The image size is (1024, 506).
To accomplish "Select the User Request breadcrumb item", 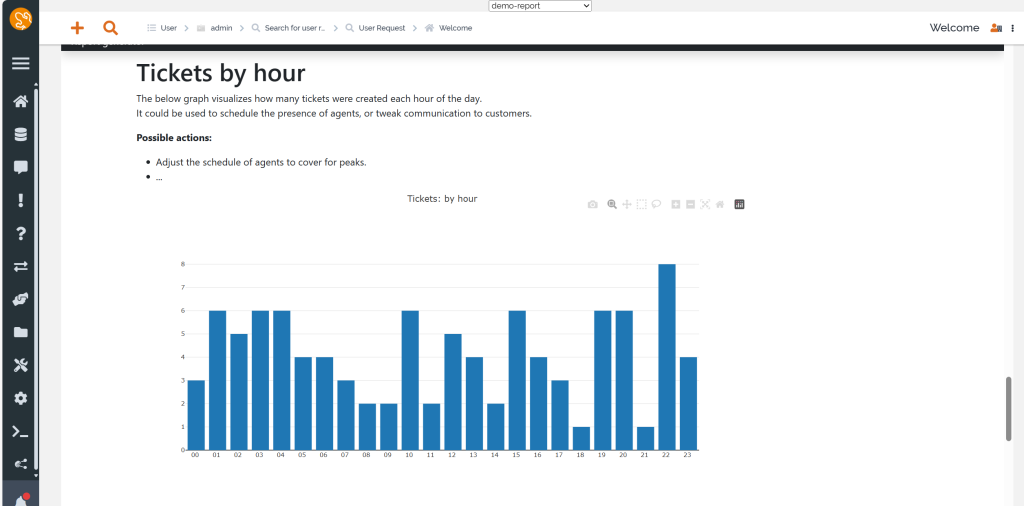I will [381, 28].
